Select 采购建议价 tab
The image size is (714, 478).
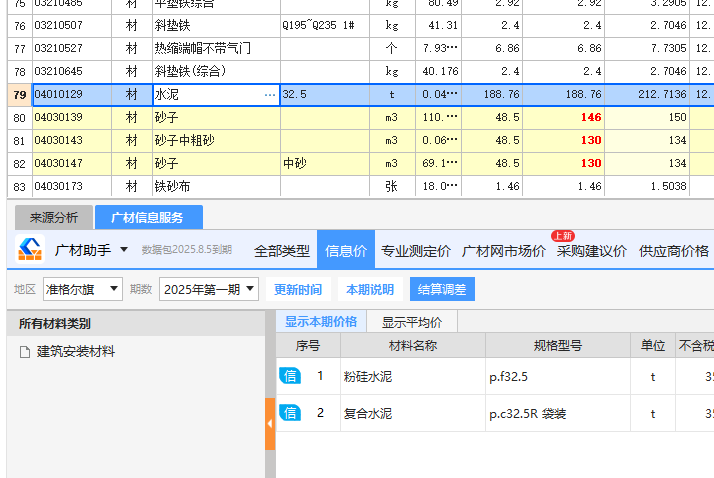pos(592,251)
